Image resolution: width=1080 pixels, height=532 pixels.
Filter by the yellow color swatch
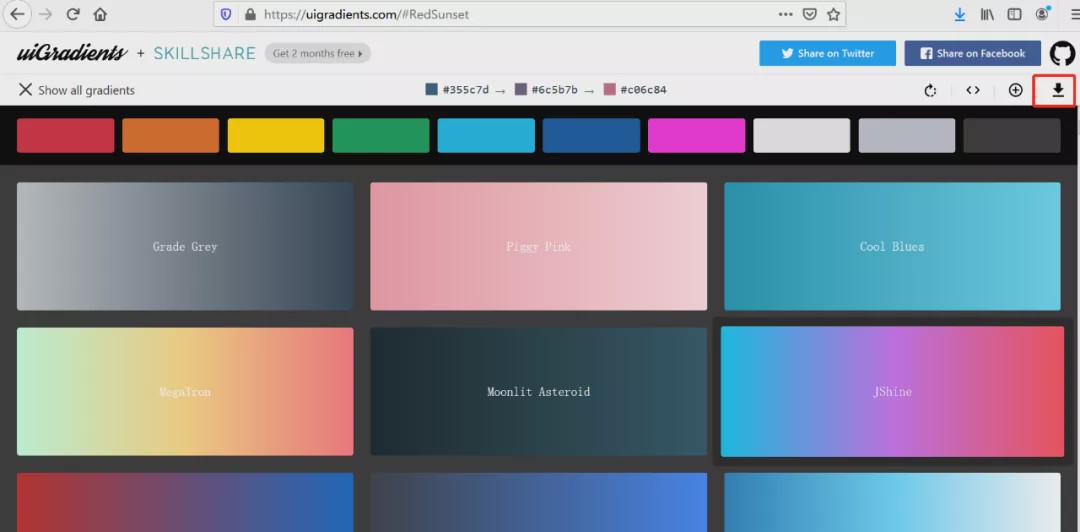(276, 135)
